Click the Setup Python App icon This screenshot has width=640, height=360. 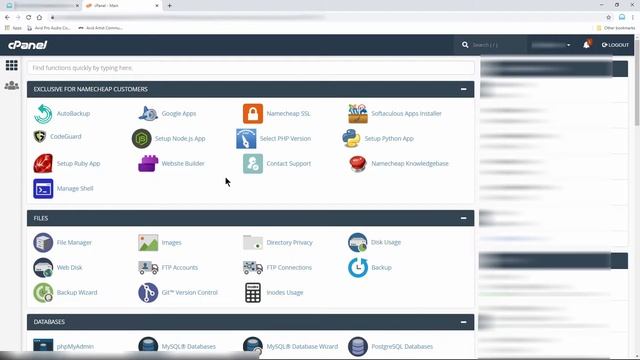tap(351, 138)
